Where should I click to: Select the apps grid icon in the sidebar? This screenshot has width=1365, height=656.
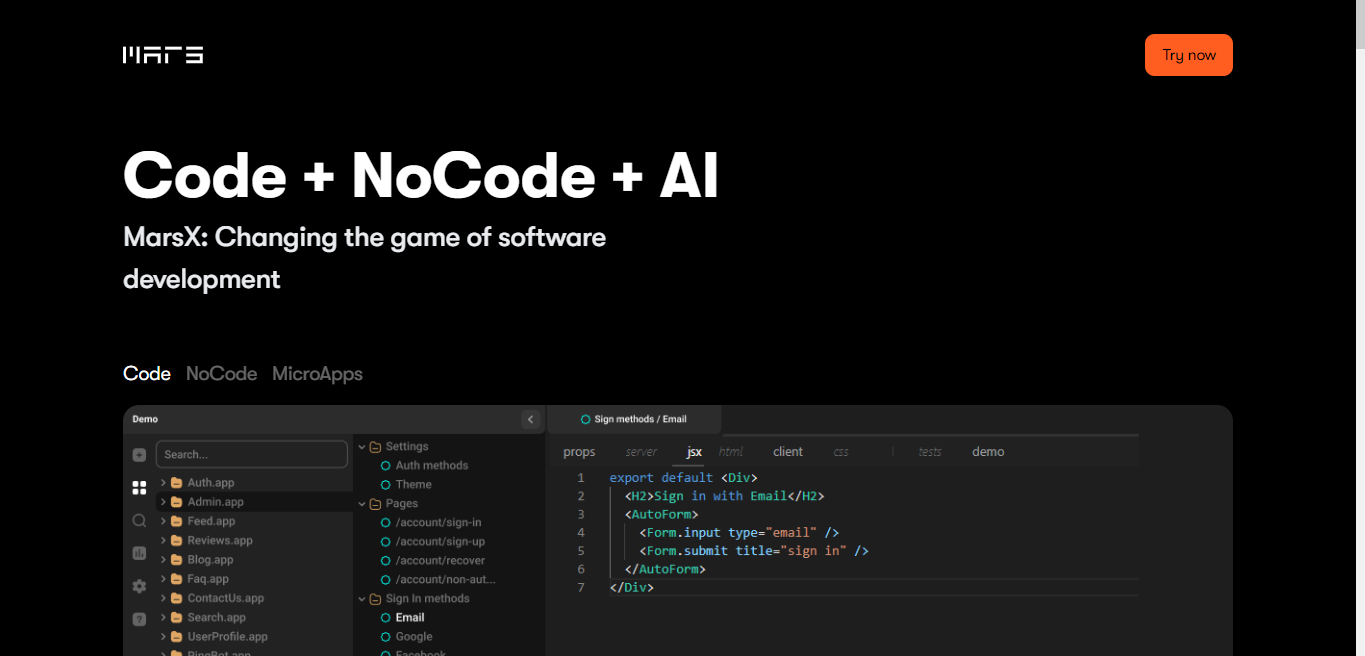(139, 488)
